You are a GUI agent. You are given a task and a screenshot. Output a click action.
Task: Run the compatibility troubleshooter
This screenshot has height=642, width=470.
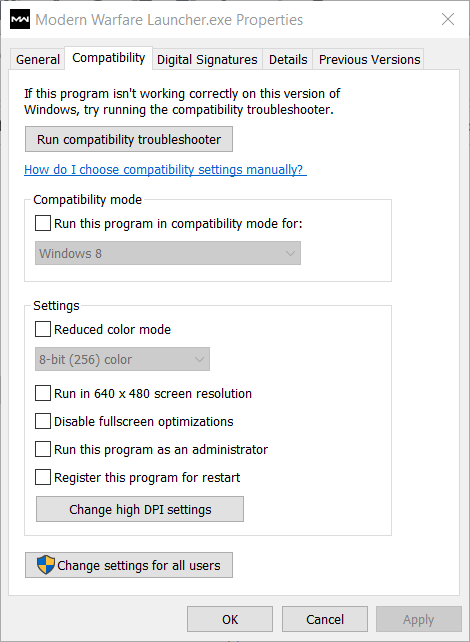click(129, 139)
